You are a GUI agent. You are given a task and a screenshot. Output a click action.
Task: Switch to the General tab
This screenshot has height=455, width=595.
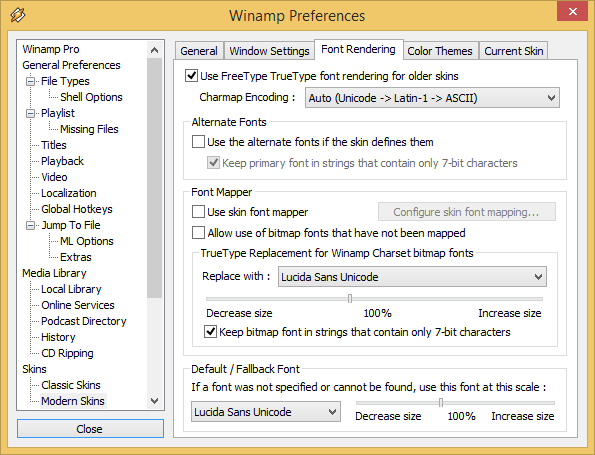[199, 51]
